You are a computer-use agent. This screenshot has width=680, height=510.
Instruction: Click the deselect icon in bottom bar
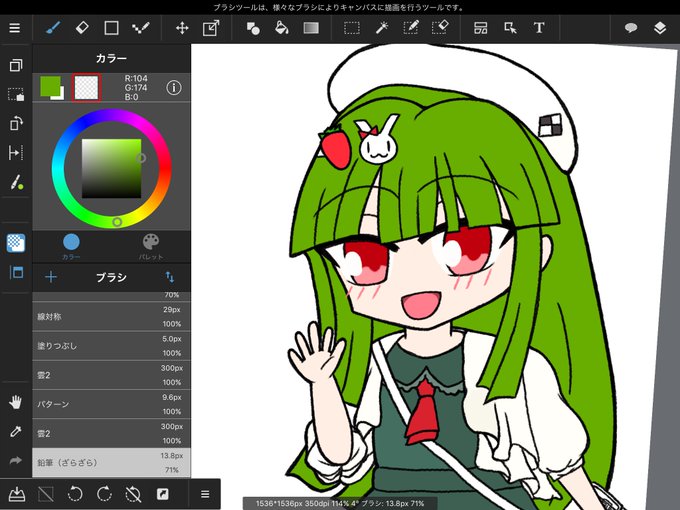(46, 494)
